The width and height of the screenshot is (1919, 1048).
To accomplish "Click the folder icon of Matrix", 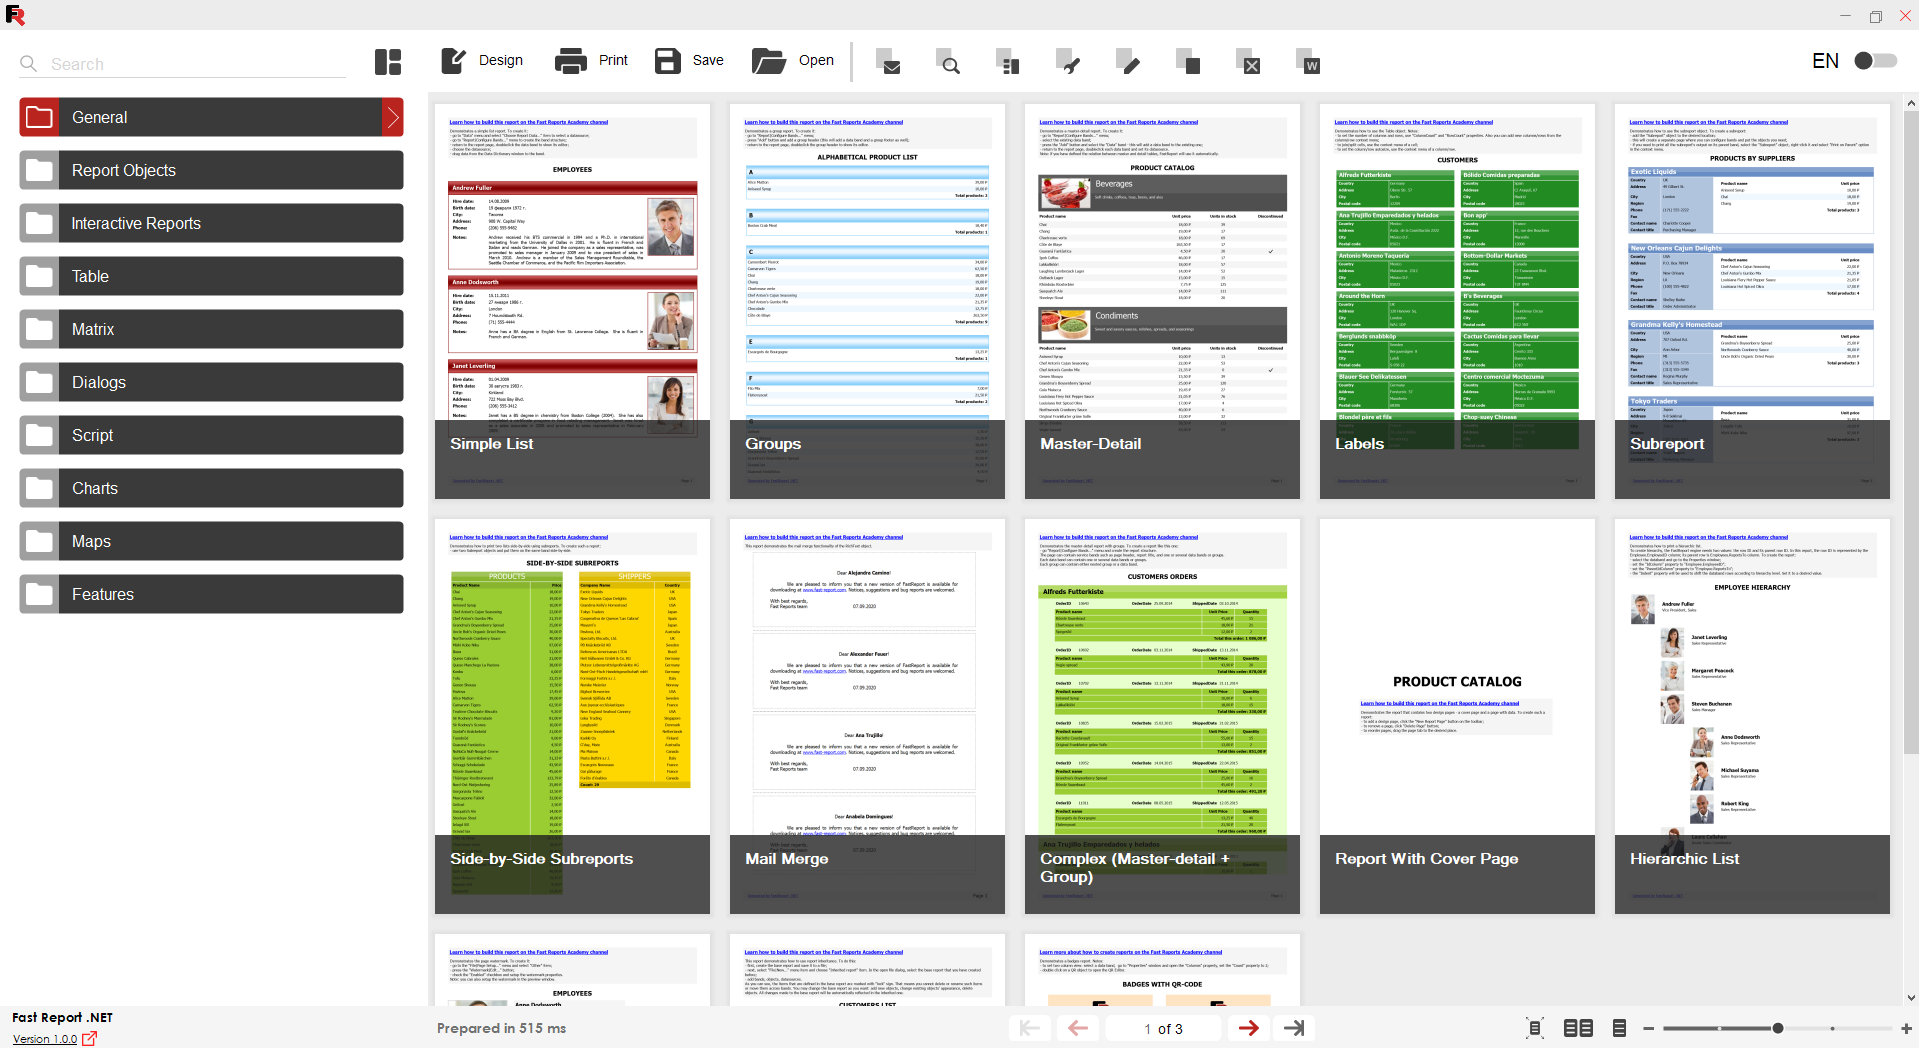I will (x=39, y=329).
